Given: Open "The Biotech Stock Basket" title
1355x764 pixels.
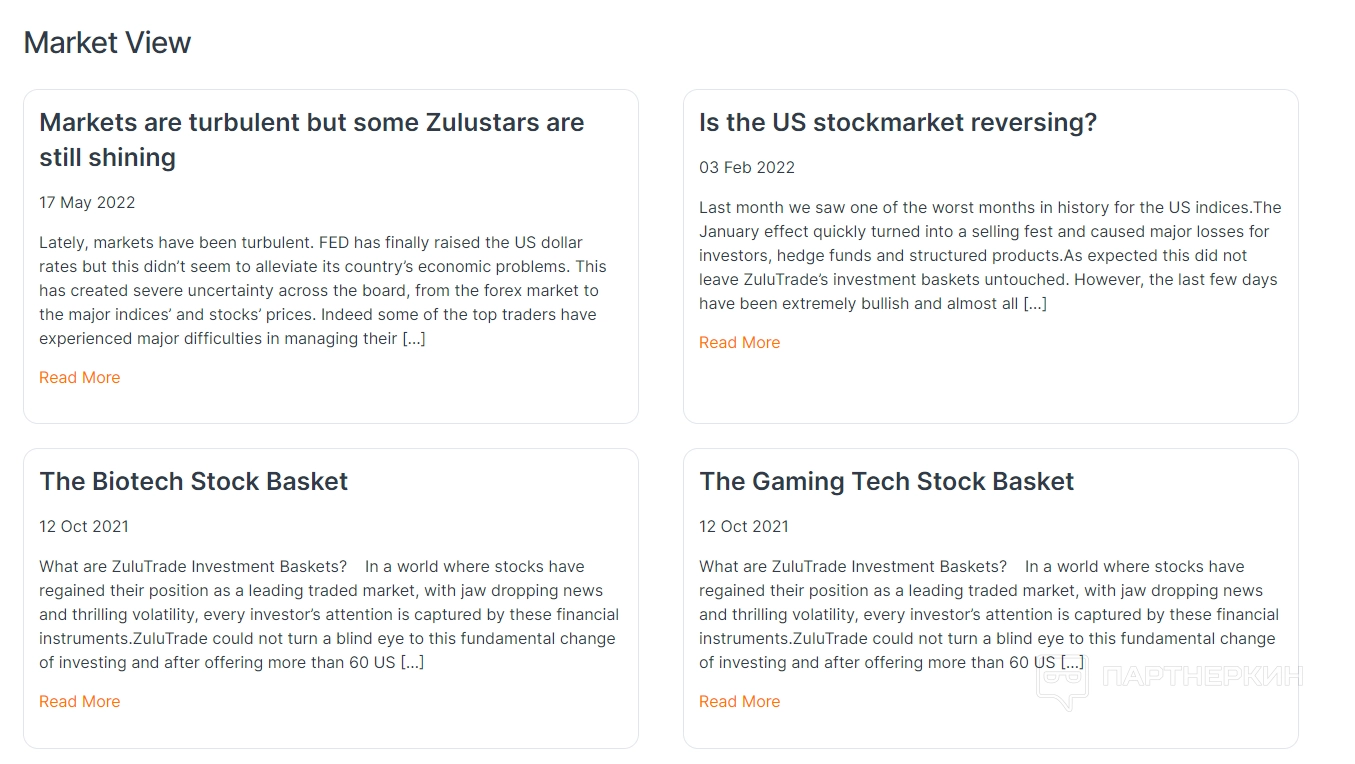Looking at the screenshot, I should click(193, 481).
